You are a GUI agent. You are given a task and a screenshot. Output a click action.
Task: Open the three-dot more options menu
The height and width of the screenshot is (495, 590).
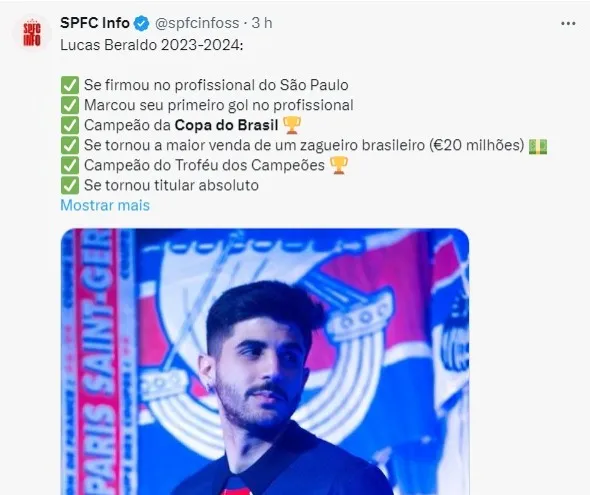568,23
